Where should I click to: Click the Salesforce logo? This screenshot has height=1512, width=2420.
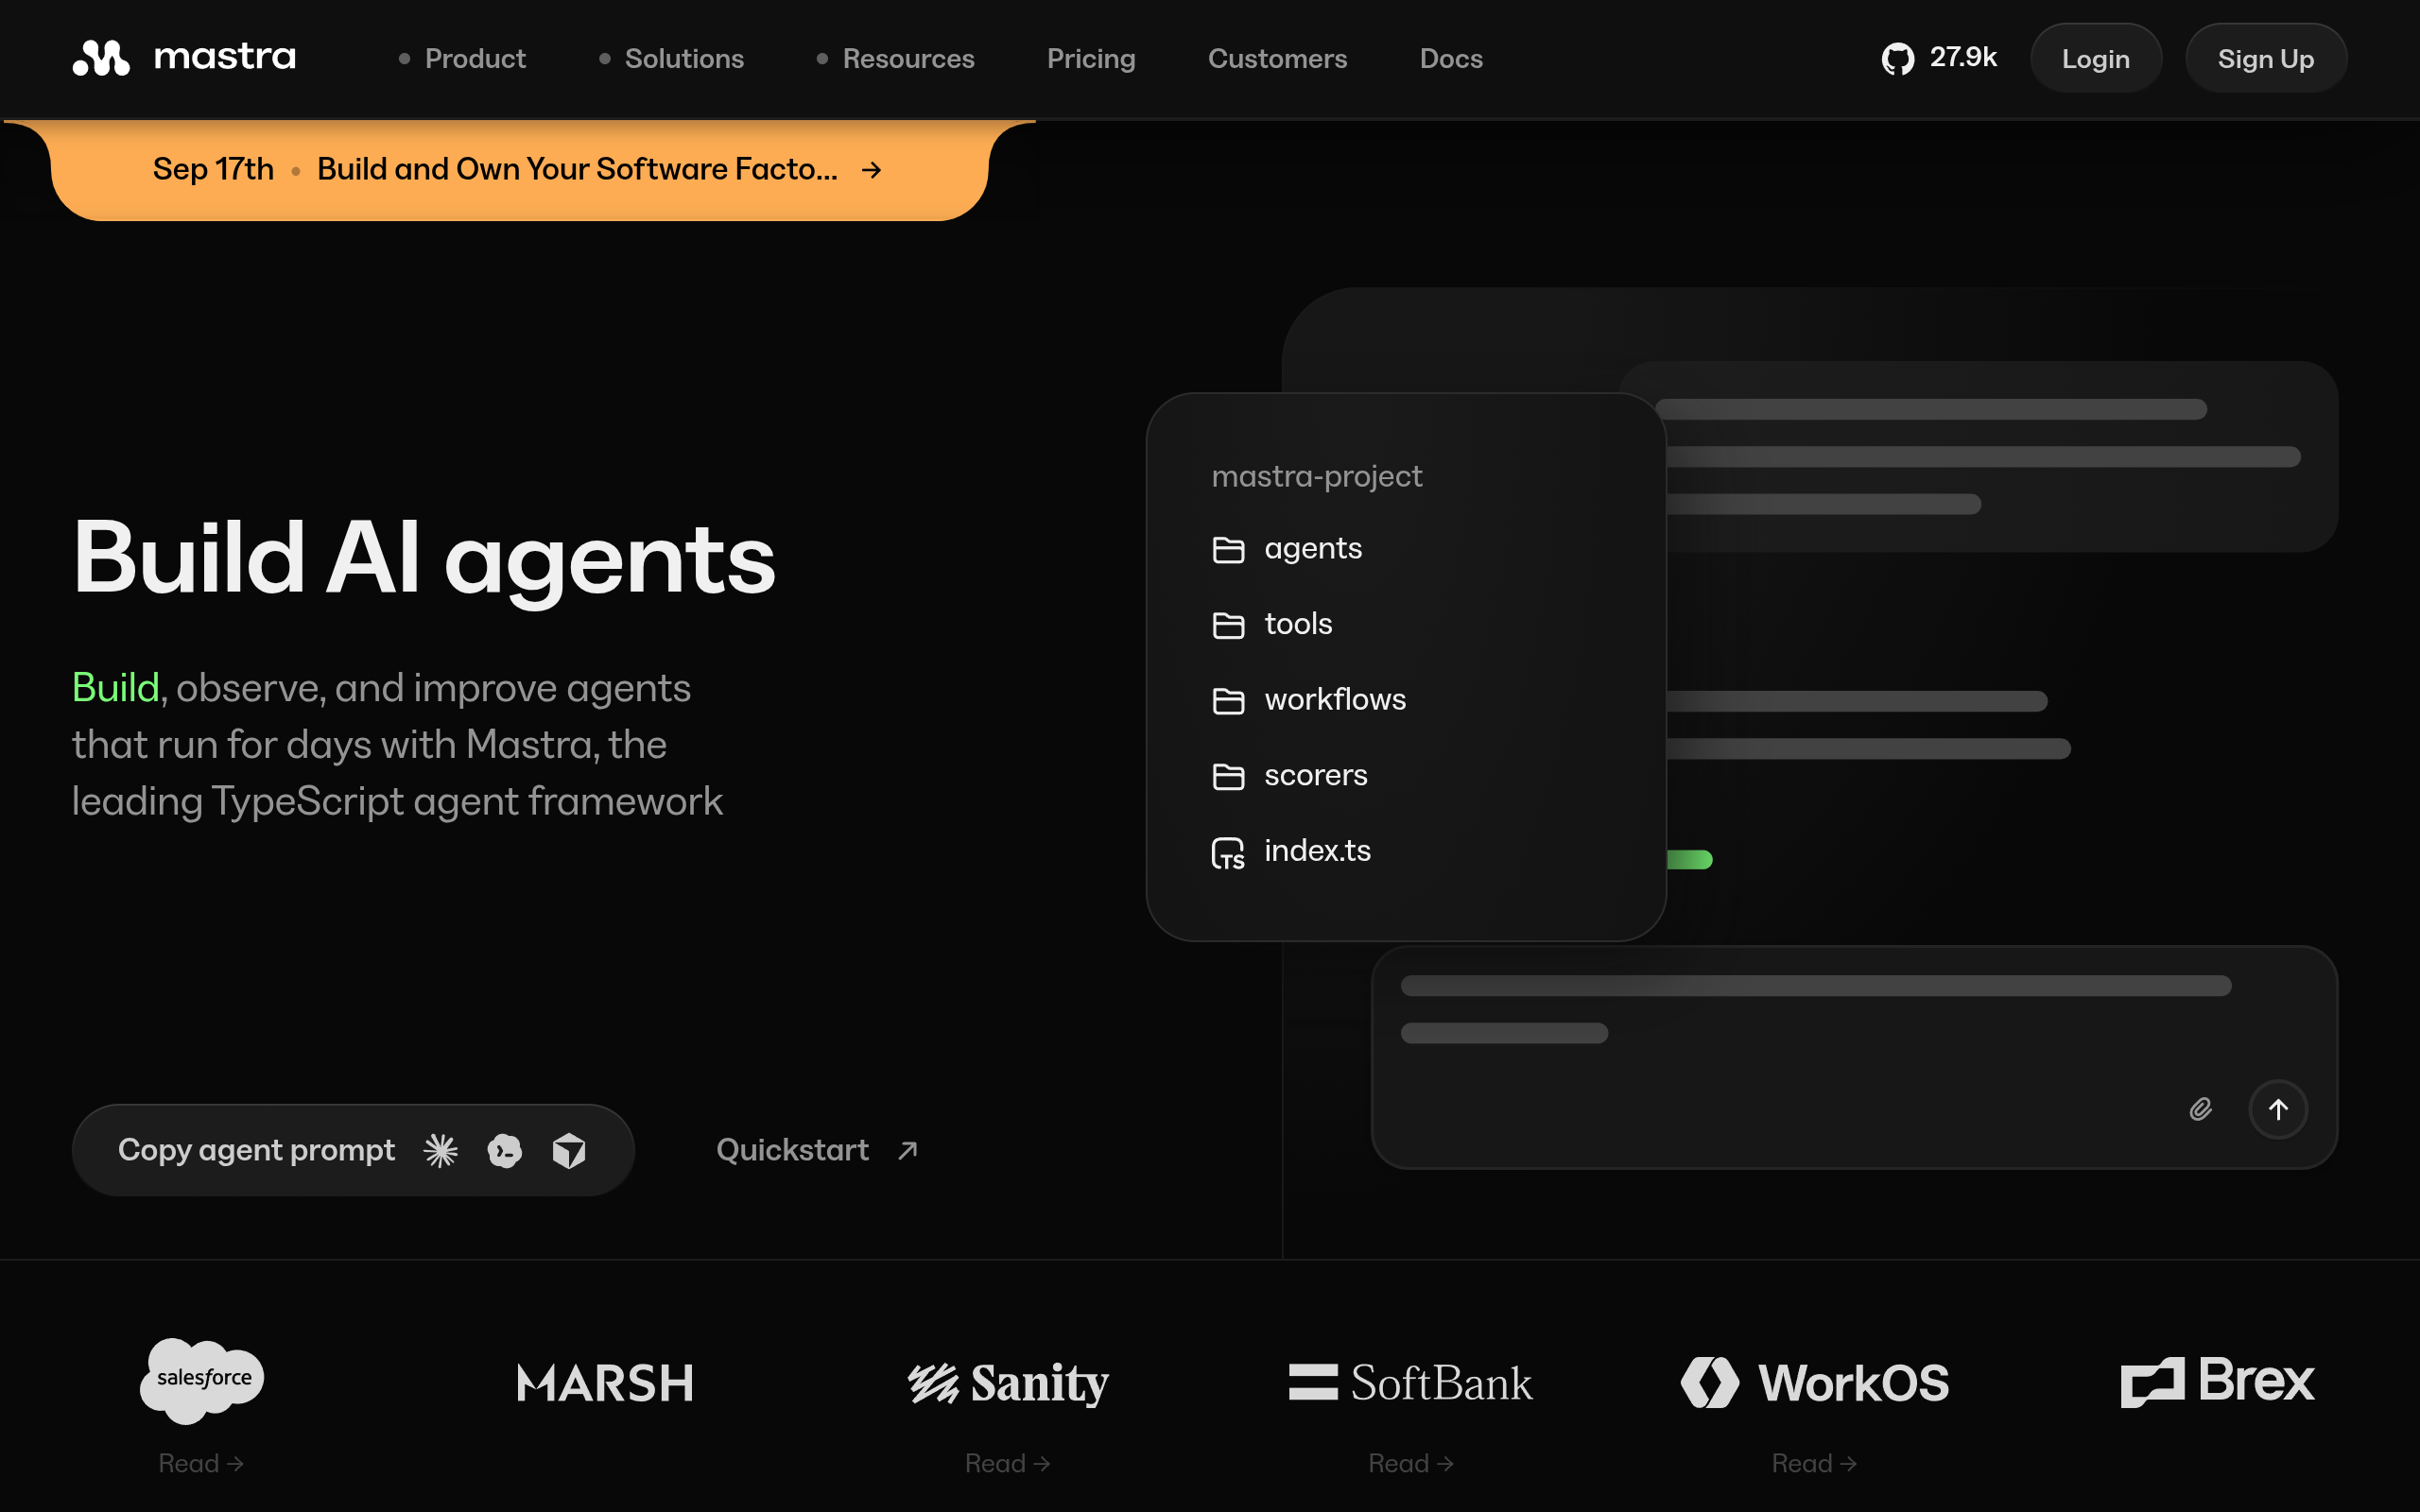coord(202,1380)
